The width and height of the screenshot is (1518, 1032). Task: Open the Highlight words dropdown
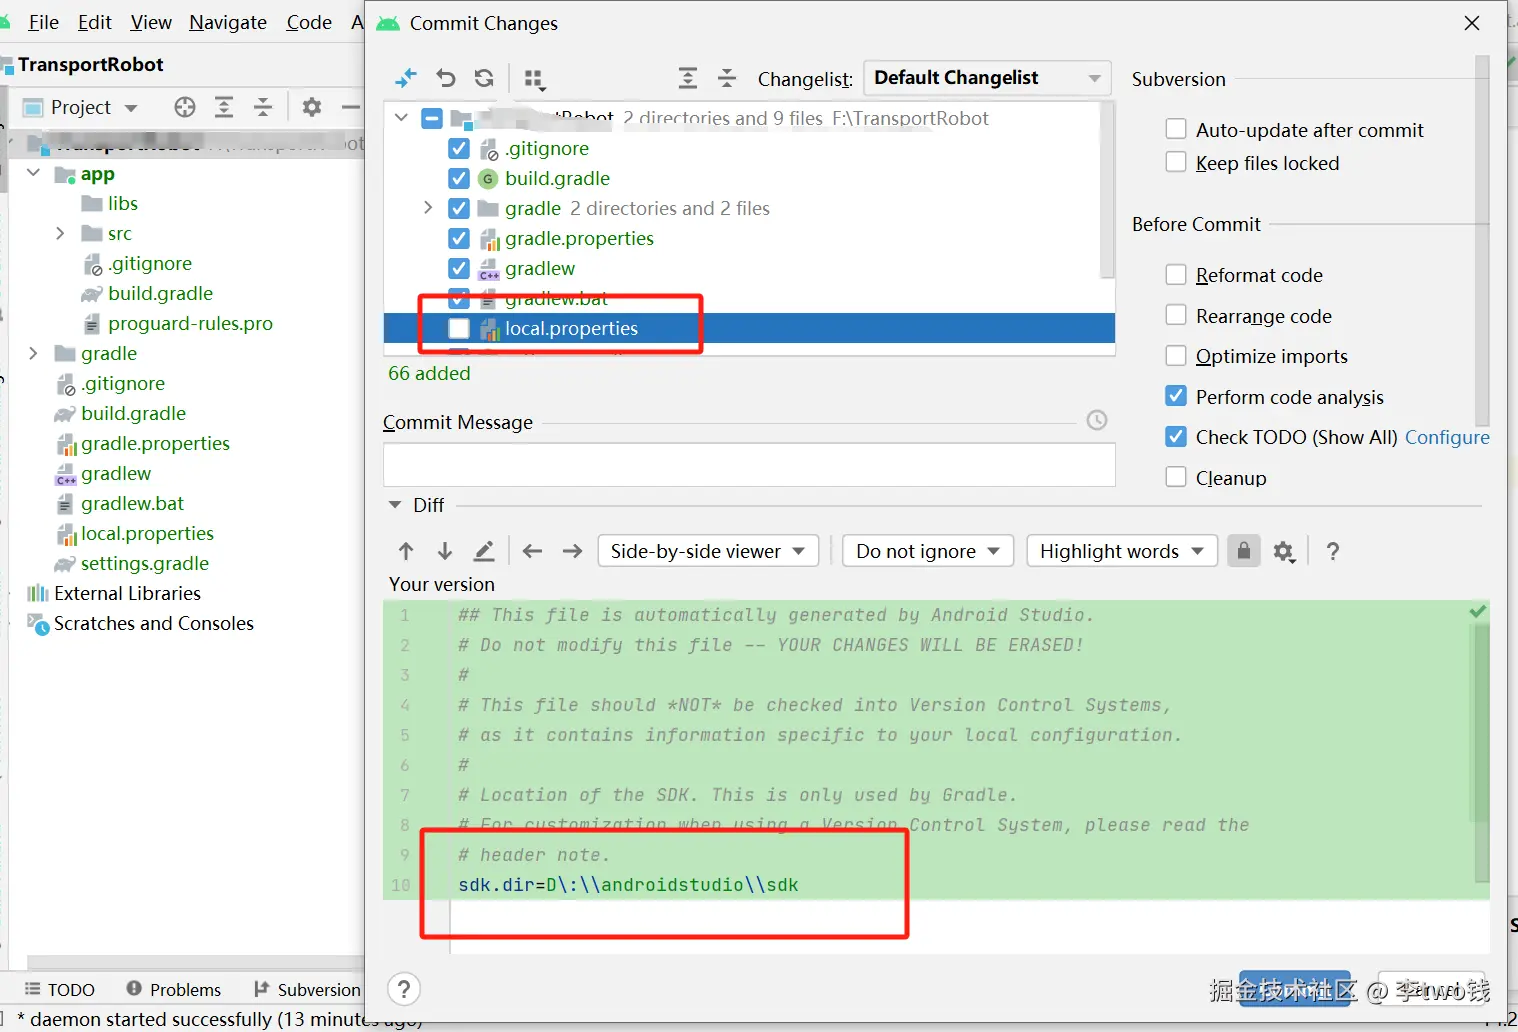[1122, 551]
